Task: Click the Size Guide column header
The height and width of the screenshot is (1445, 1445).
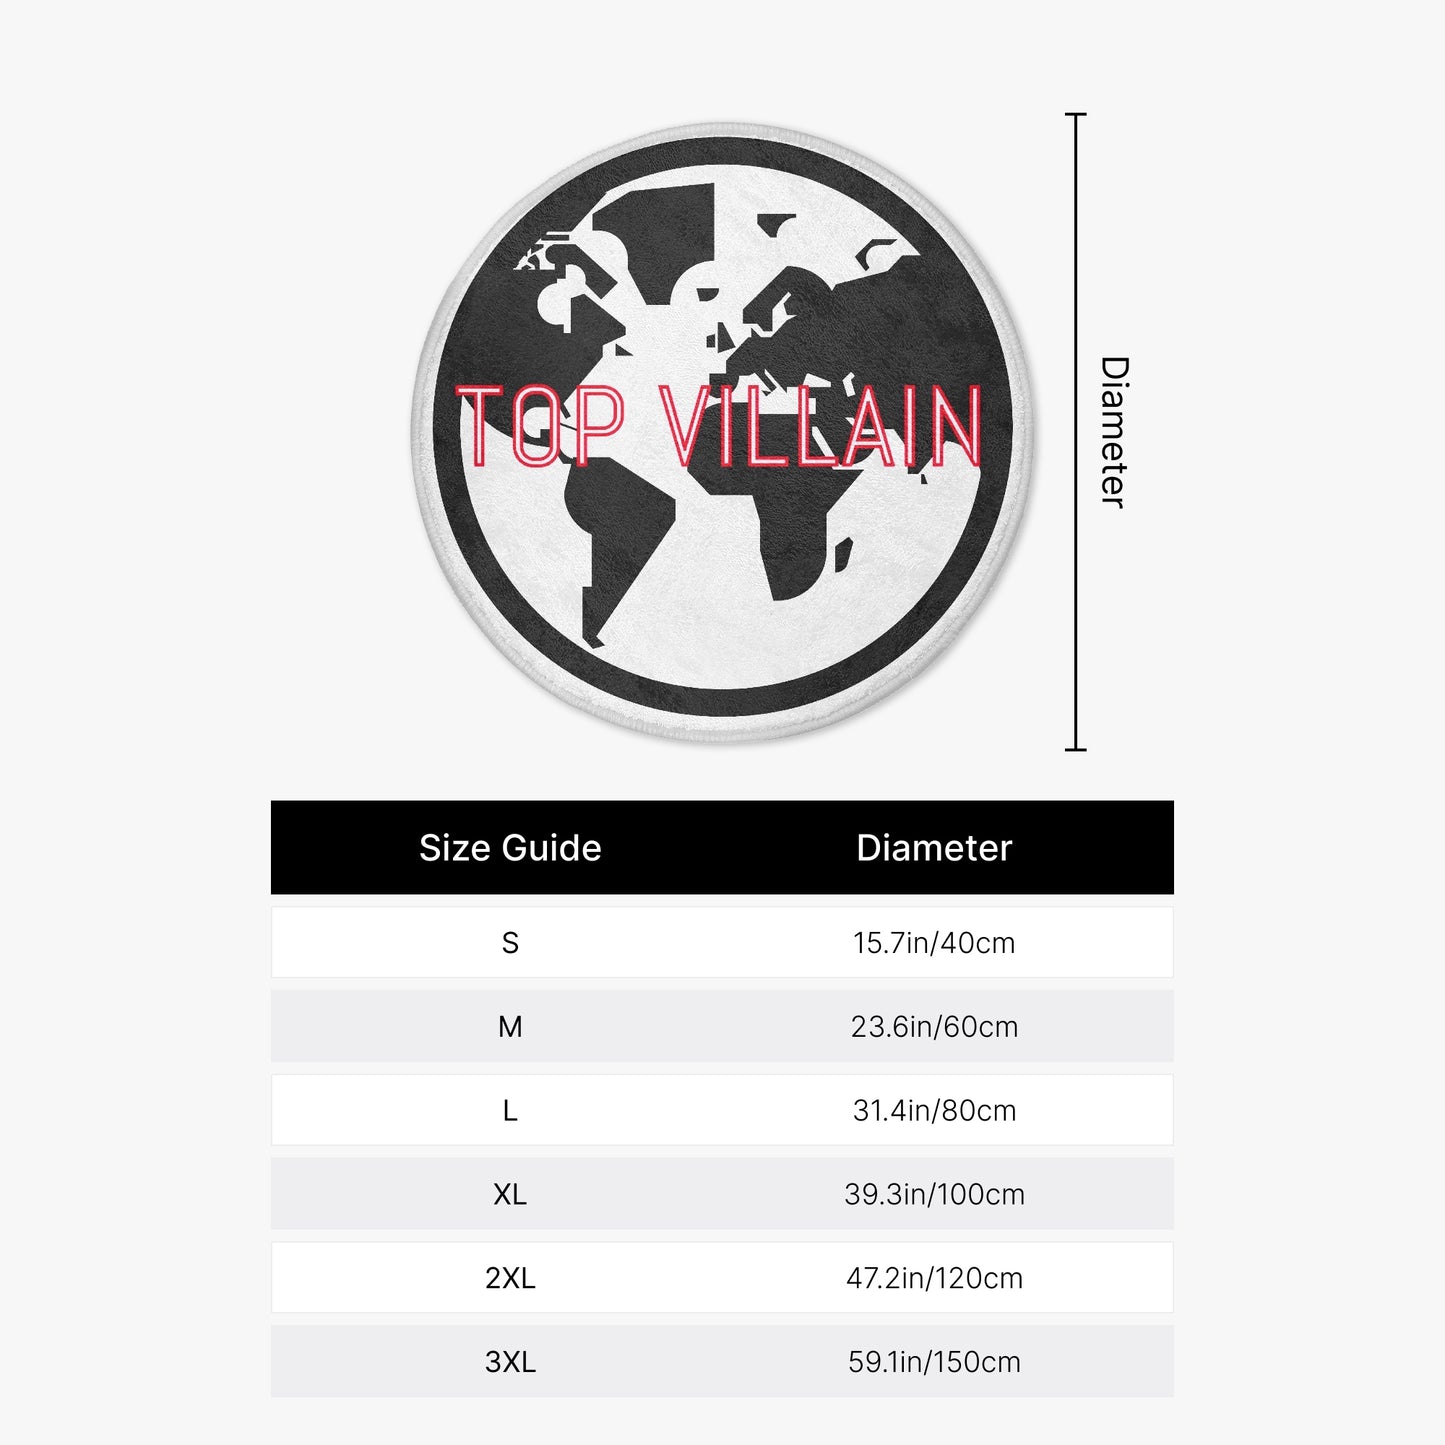Action: [x=510, y=848]
